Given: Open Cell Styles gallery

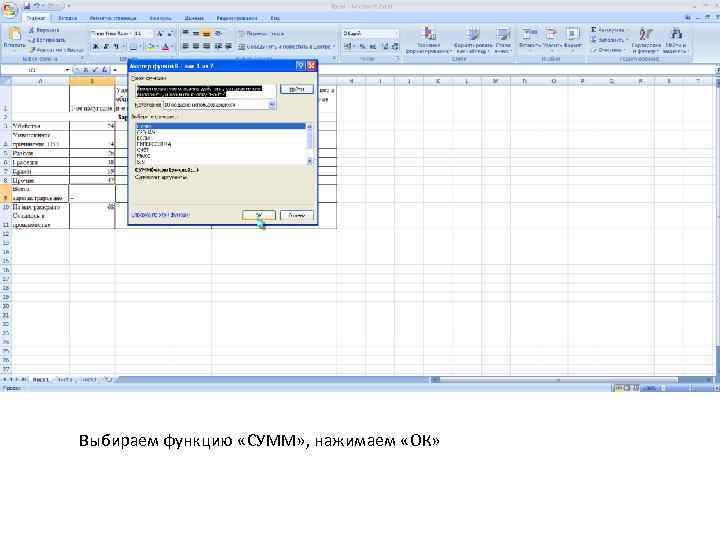Looking at the screenshot, I should click(503, 40).
